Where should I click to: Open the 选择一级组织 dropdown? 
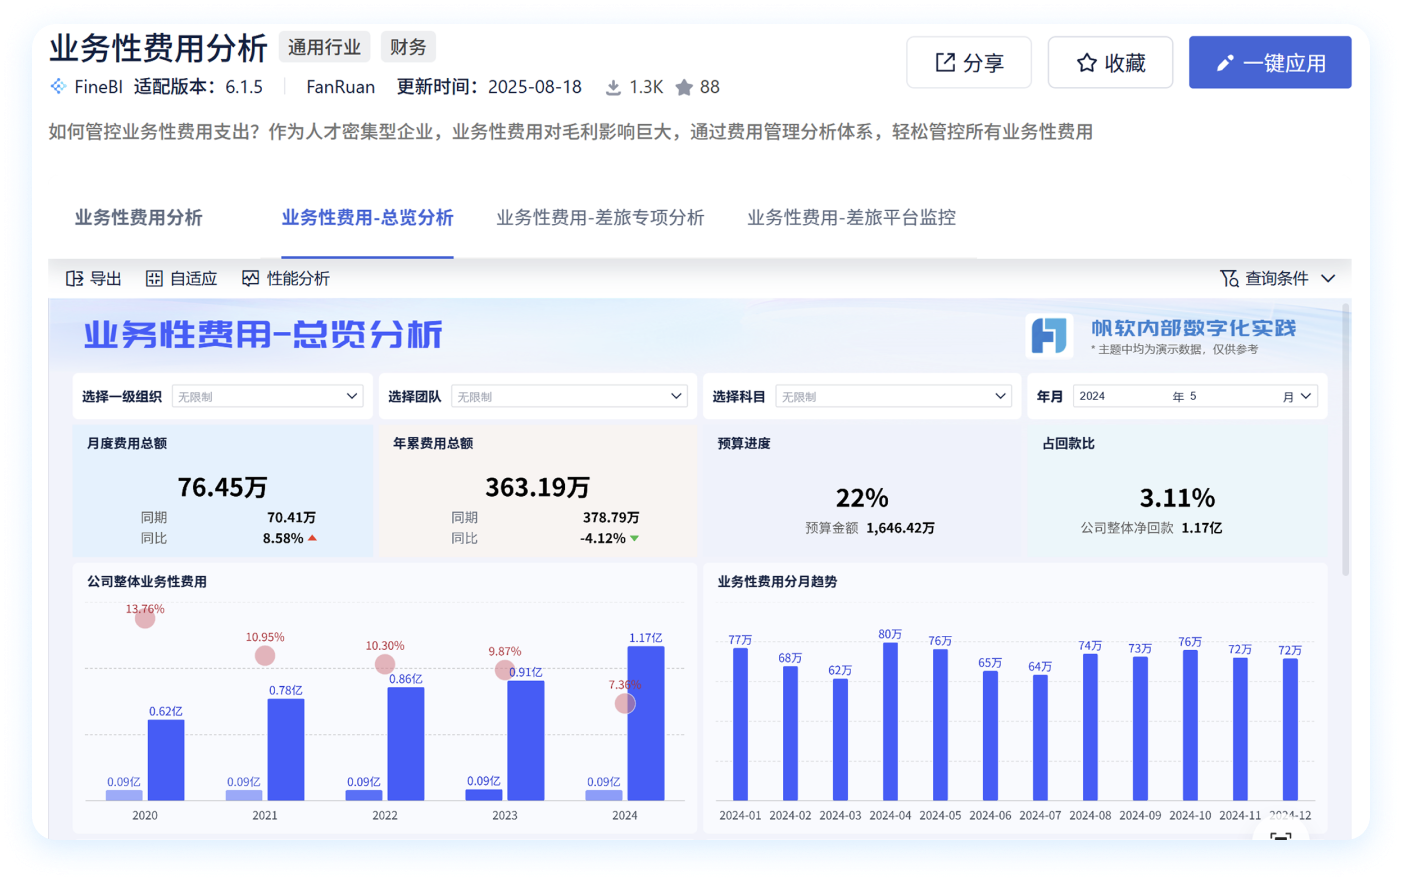[266, 397]
